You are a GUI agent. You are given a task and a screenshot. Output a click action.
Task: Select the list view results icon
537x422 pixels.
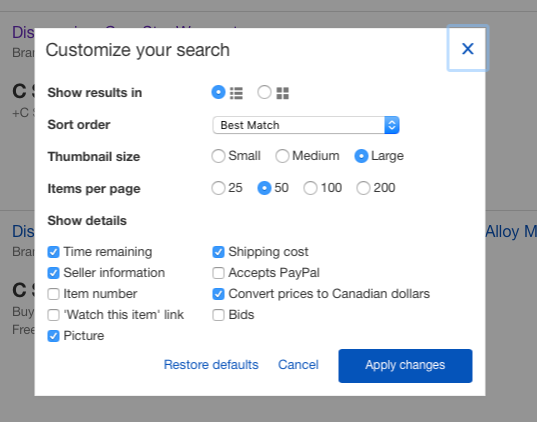click(236, 93)
